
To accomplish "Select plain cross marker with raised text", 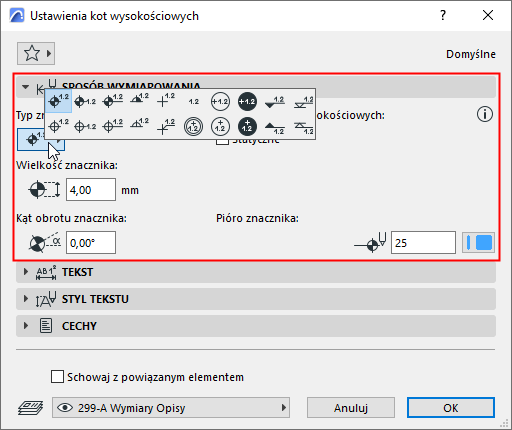I will [166, 101].
